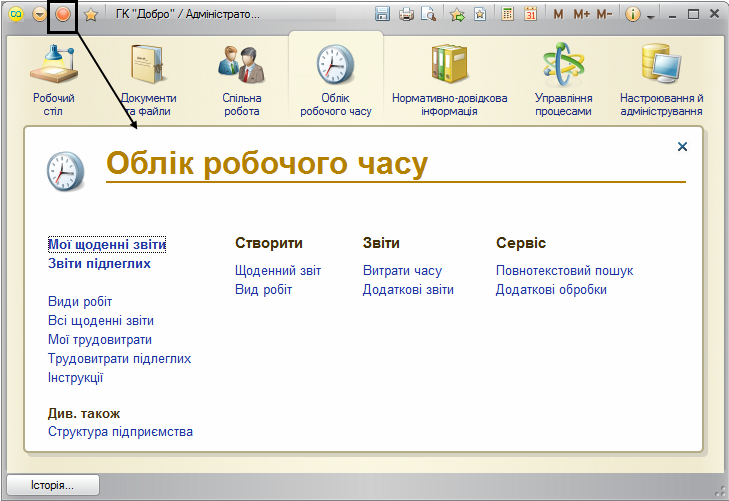Open Структура підприємства link

tap(120, 432)
